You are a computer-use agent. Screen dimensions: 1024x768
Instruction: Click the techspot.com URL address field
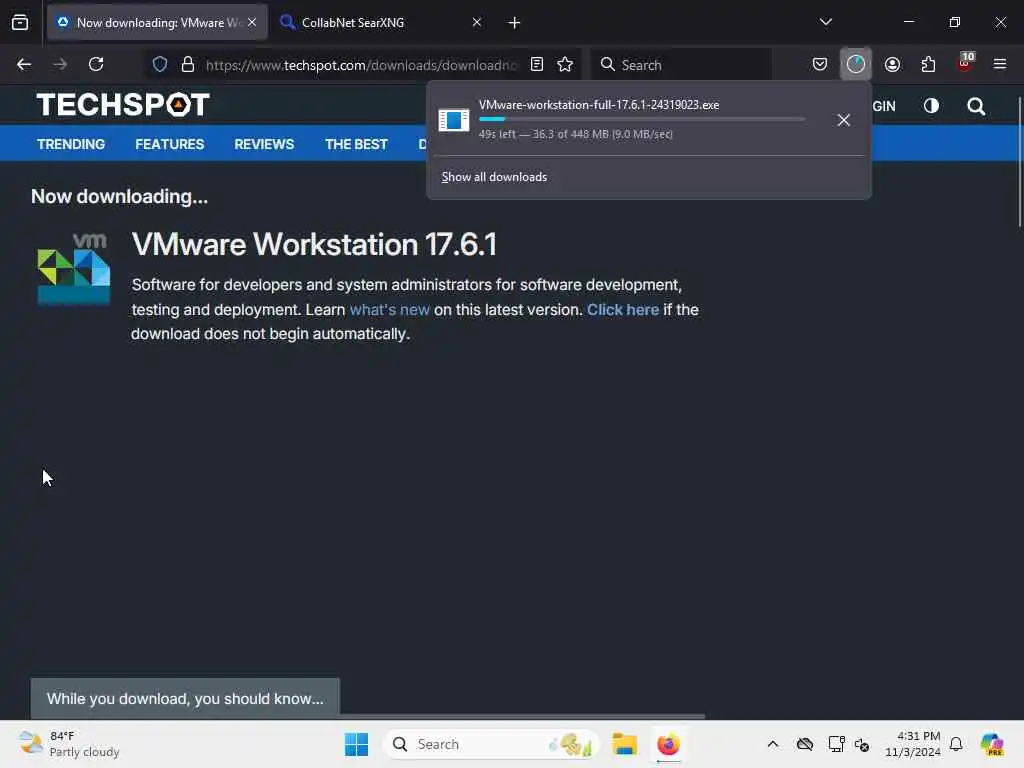(x=361, y=65)
